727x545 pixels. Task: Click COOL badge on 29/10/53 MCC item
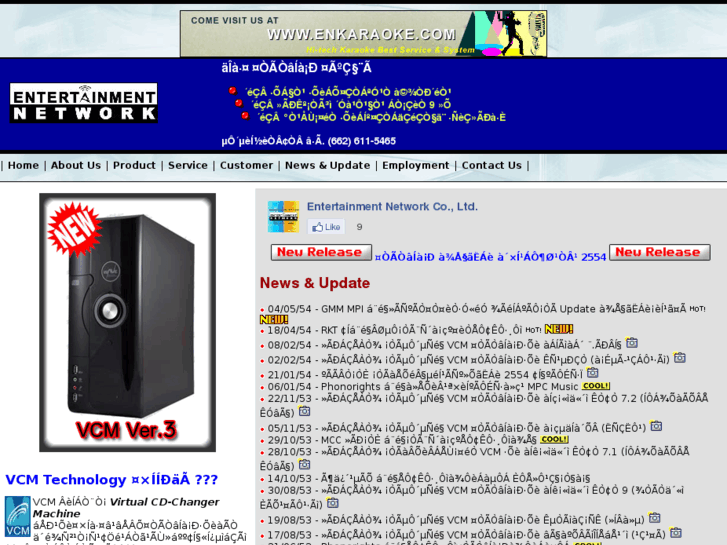[555, 439]
